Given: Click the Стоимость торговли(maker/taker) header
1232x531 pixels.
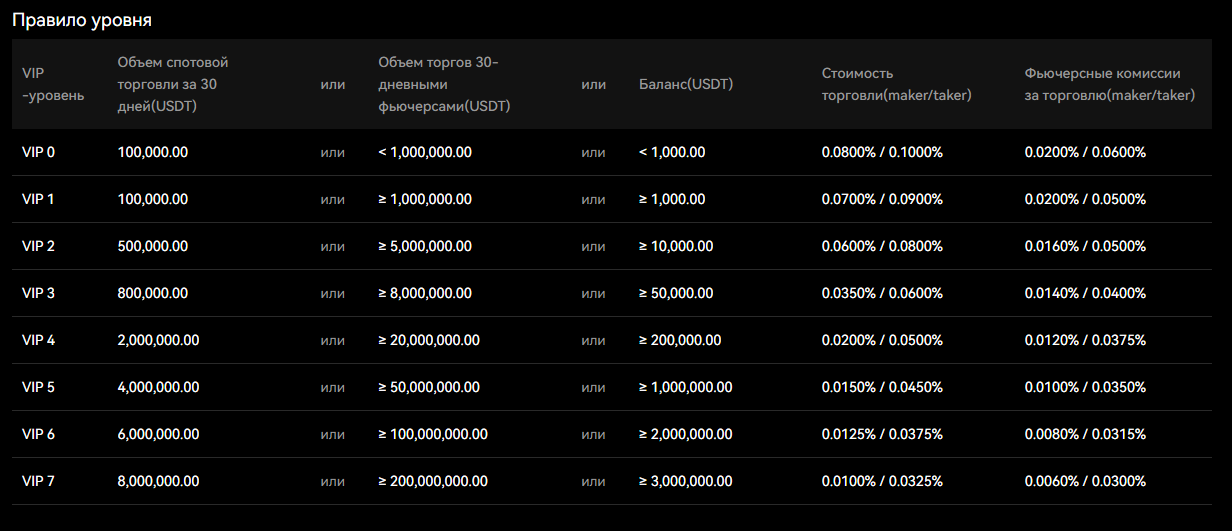Looking at the screenshot, I should point(896,84).
